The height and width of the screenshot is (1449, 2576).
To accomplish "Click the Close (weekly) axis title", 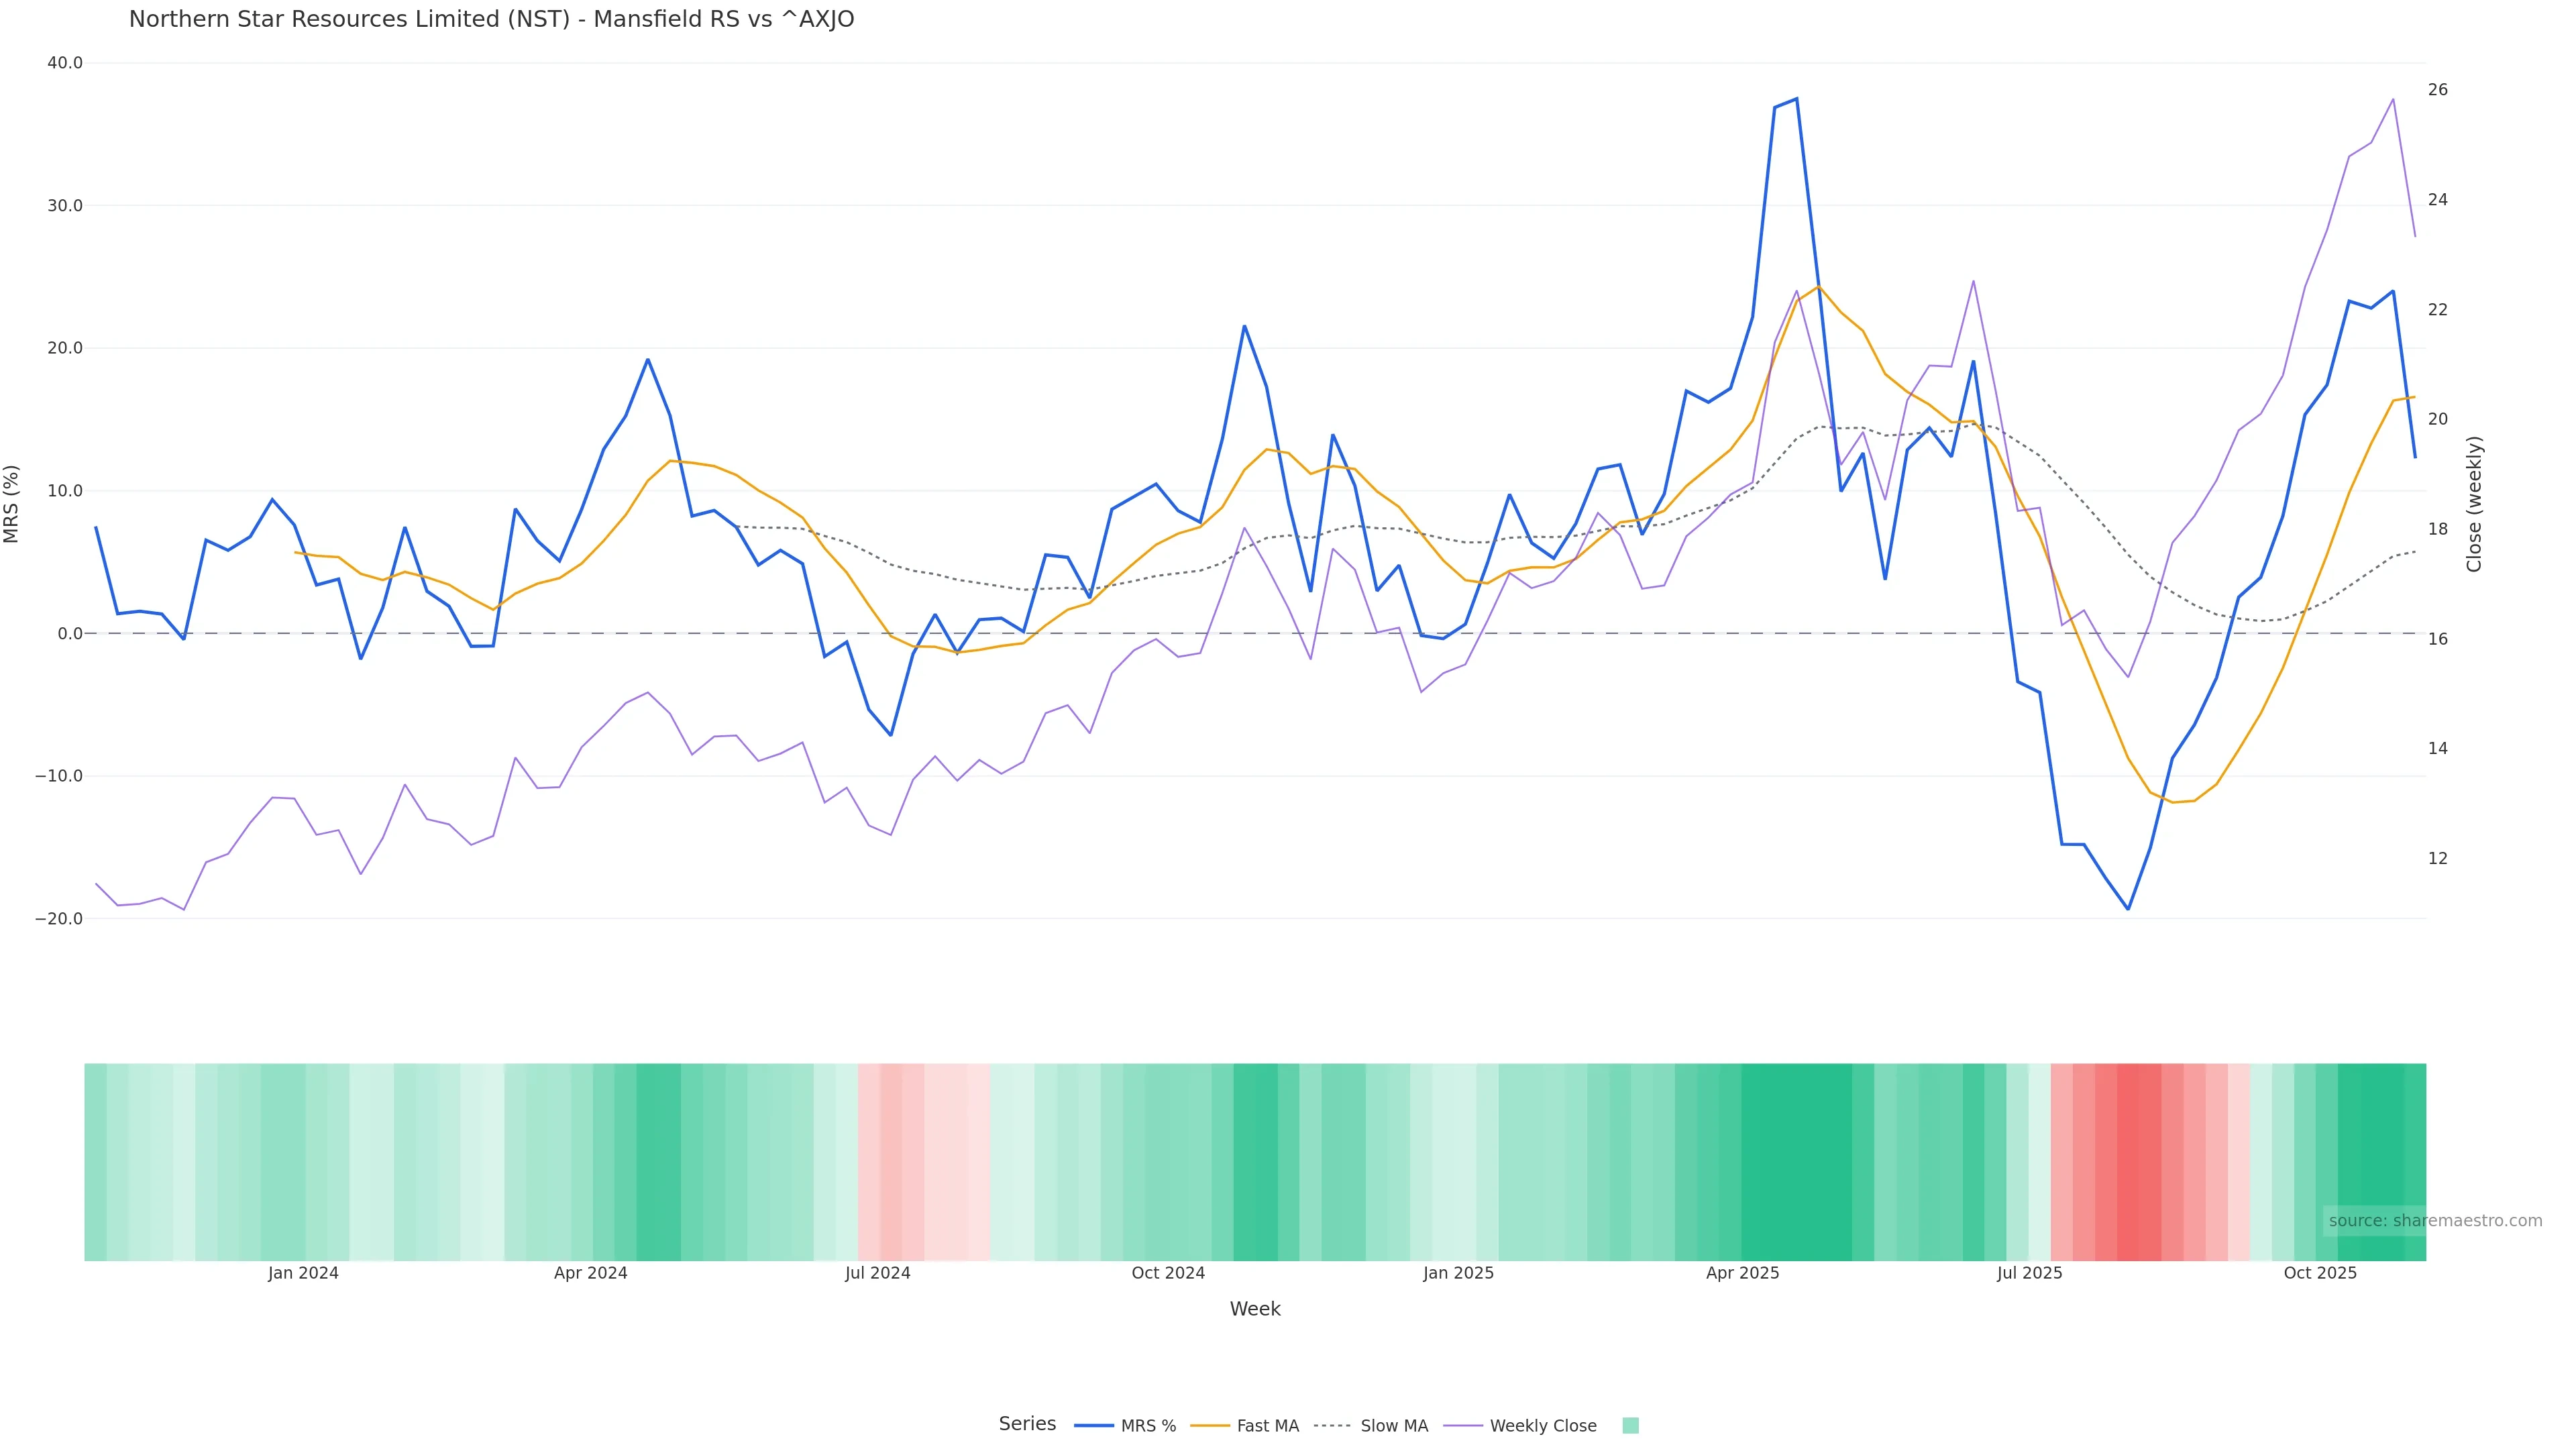I will click(2475, 504).
